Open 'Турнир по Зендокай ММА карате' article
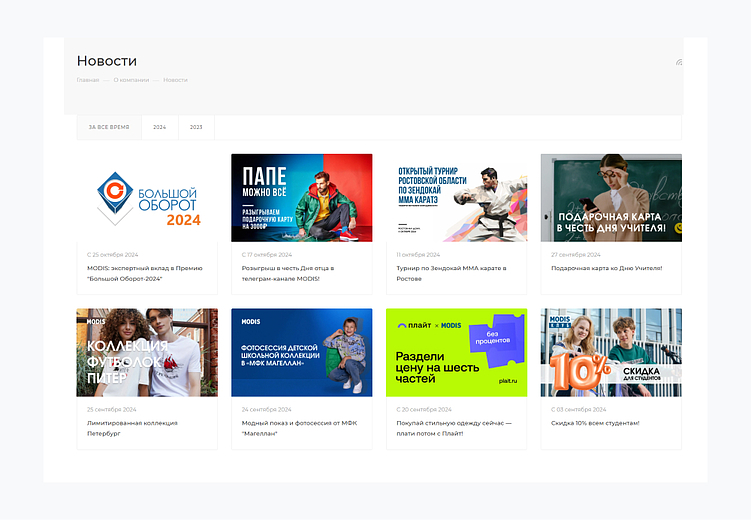This screenshot has height=520, width=751. tap(451, 273)
